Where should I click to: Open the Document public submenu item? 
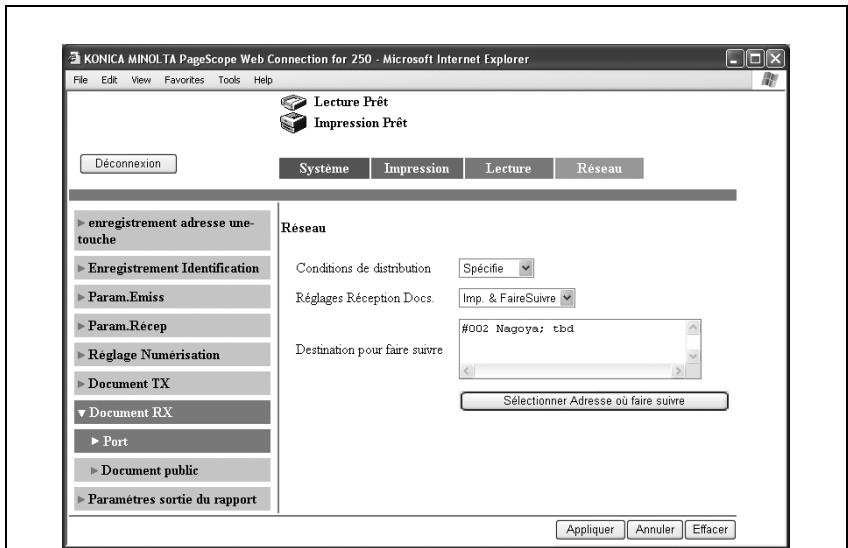click(x=172, y=470)
